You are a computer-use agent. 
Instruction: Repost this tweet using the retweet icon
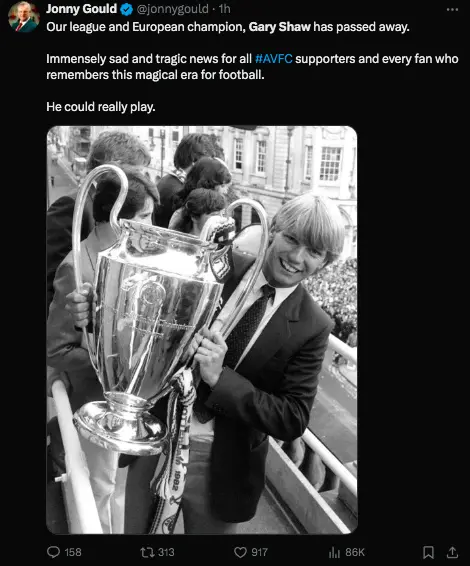coord(147,552)
